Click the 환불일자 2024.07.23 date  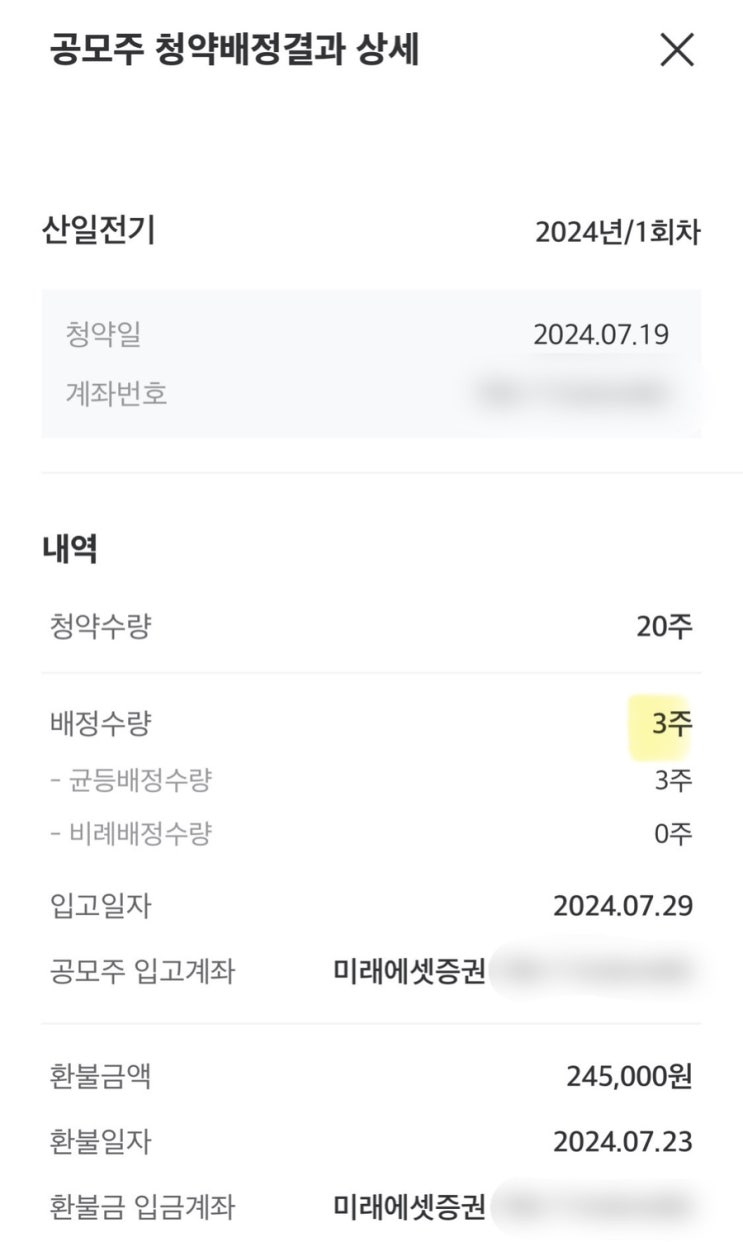point(622,1140)
